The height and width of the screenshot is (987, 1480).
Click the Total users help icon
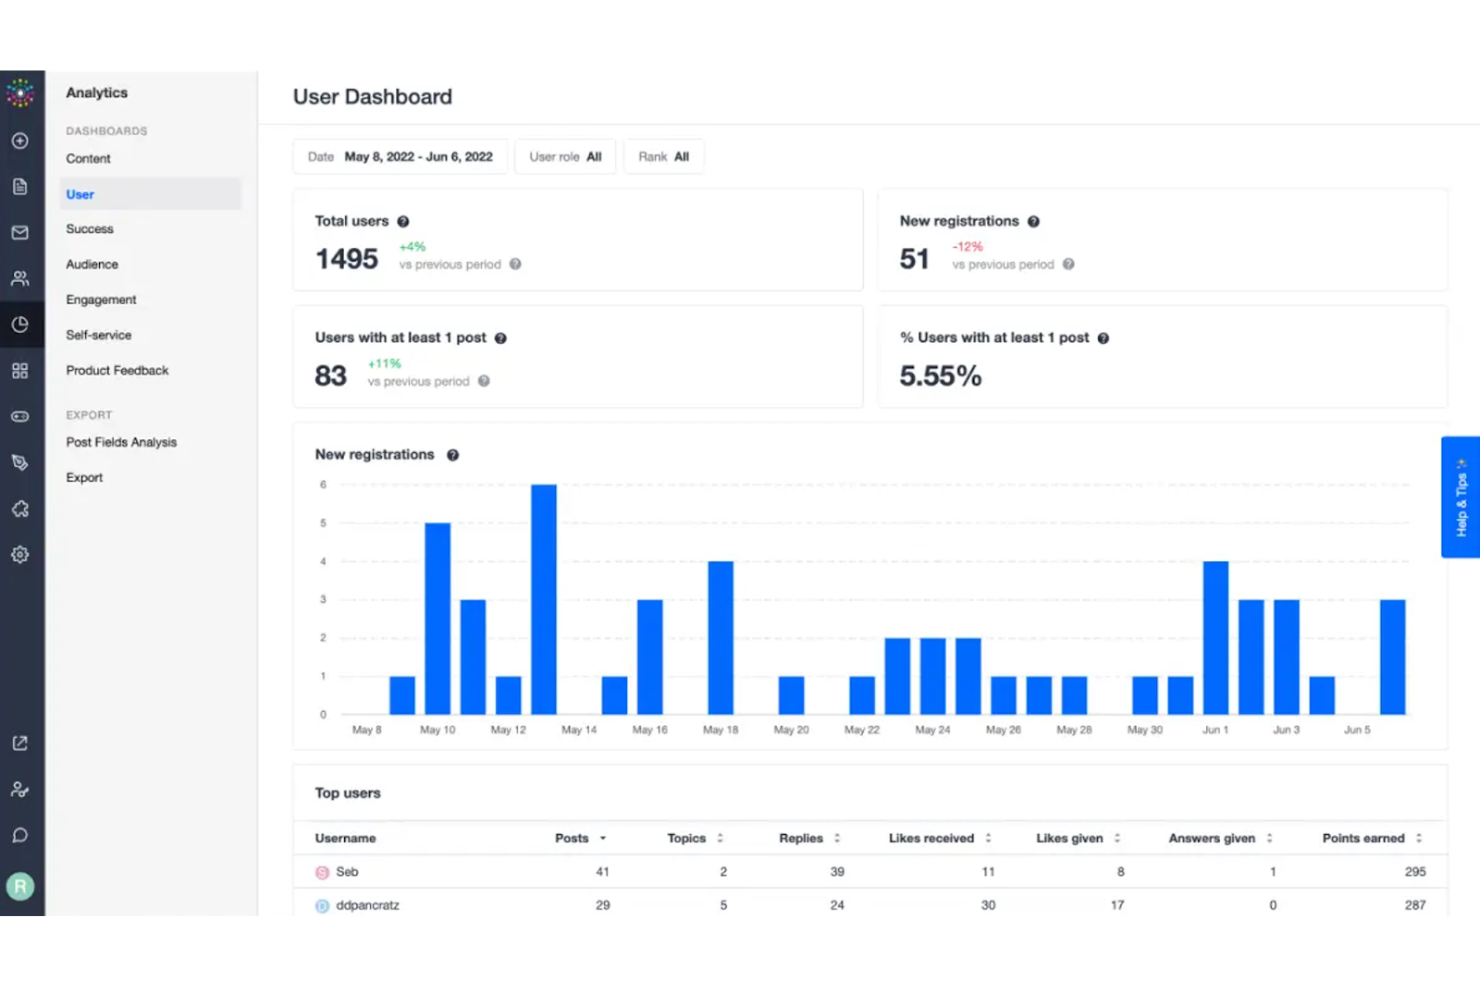(403, 222)
